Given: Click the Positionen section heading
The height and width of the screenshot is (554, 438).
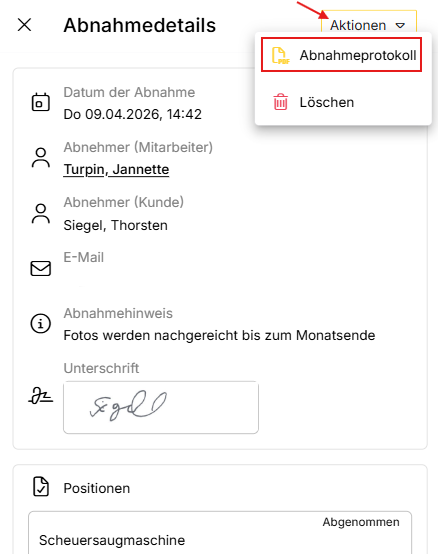Looking at the screenshot, I should (97, 488).
